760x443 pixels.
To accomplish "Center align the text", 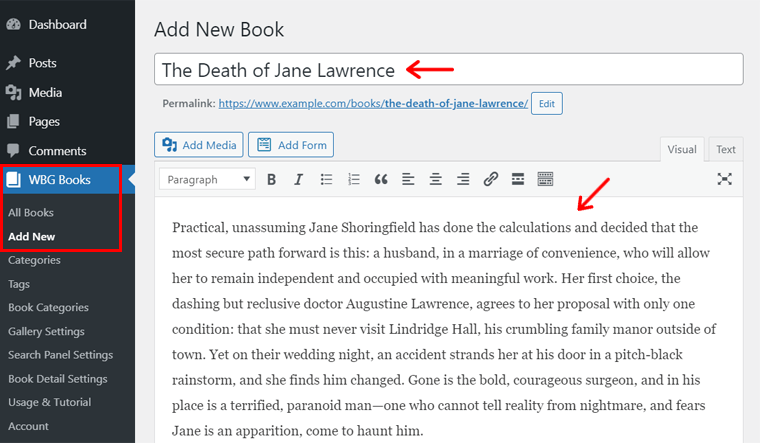I will pyautogui.click(x=435, y=180).
